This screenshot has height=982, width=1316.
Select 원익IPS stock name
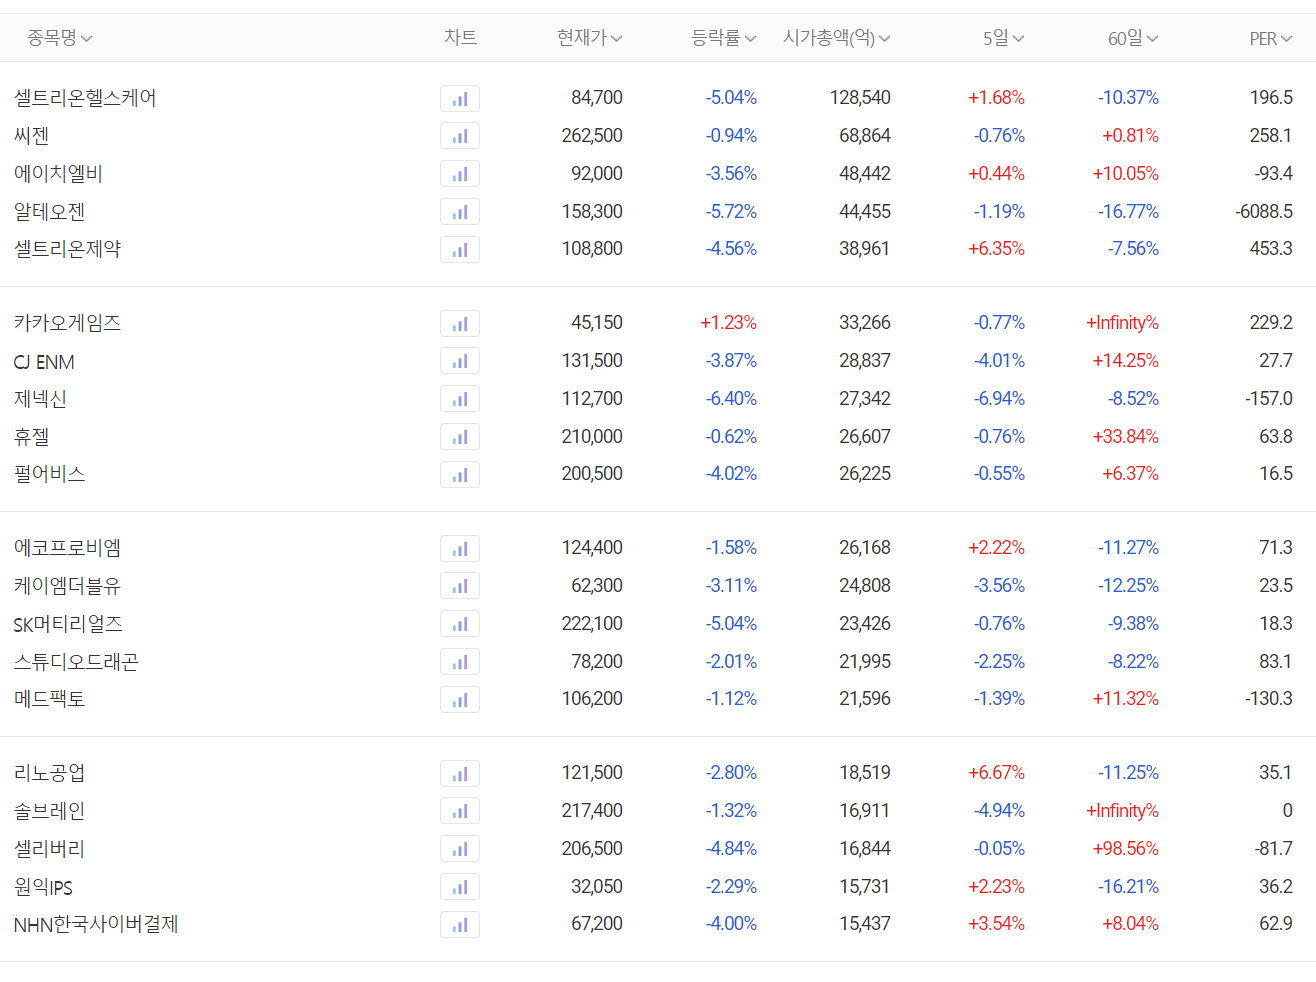43,887
